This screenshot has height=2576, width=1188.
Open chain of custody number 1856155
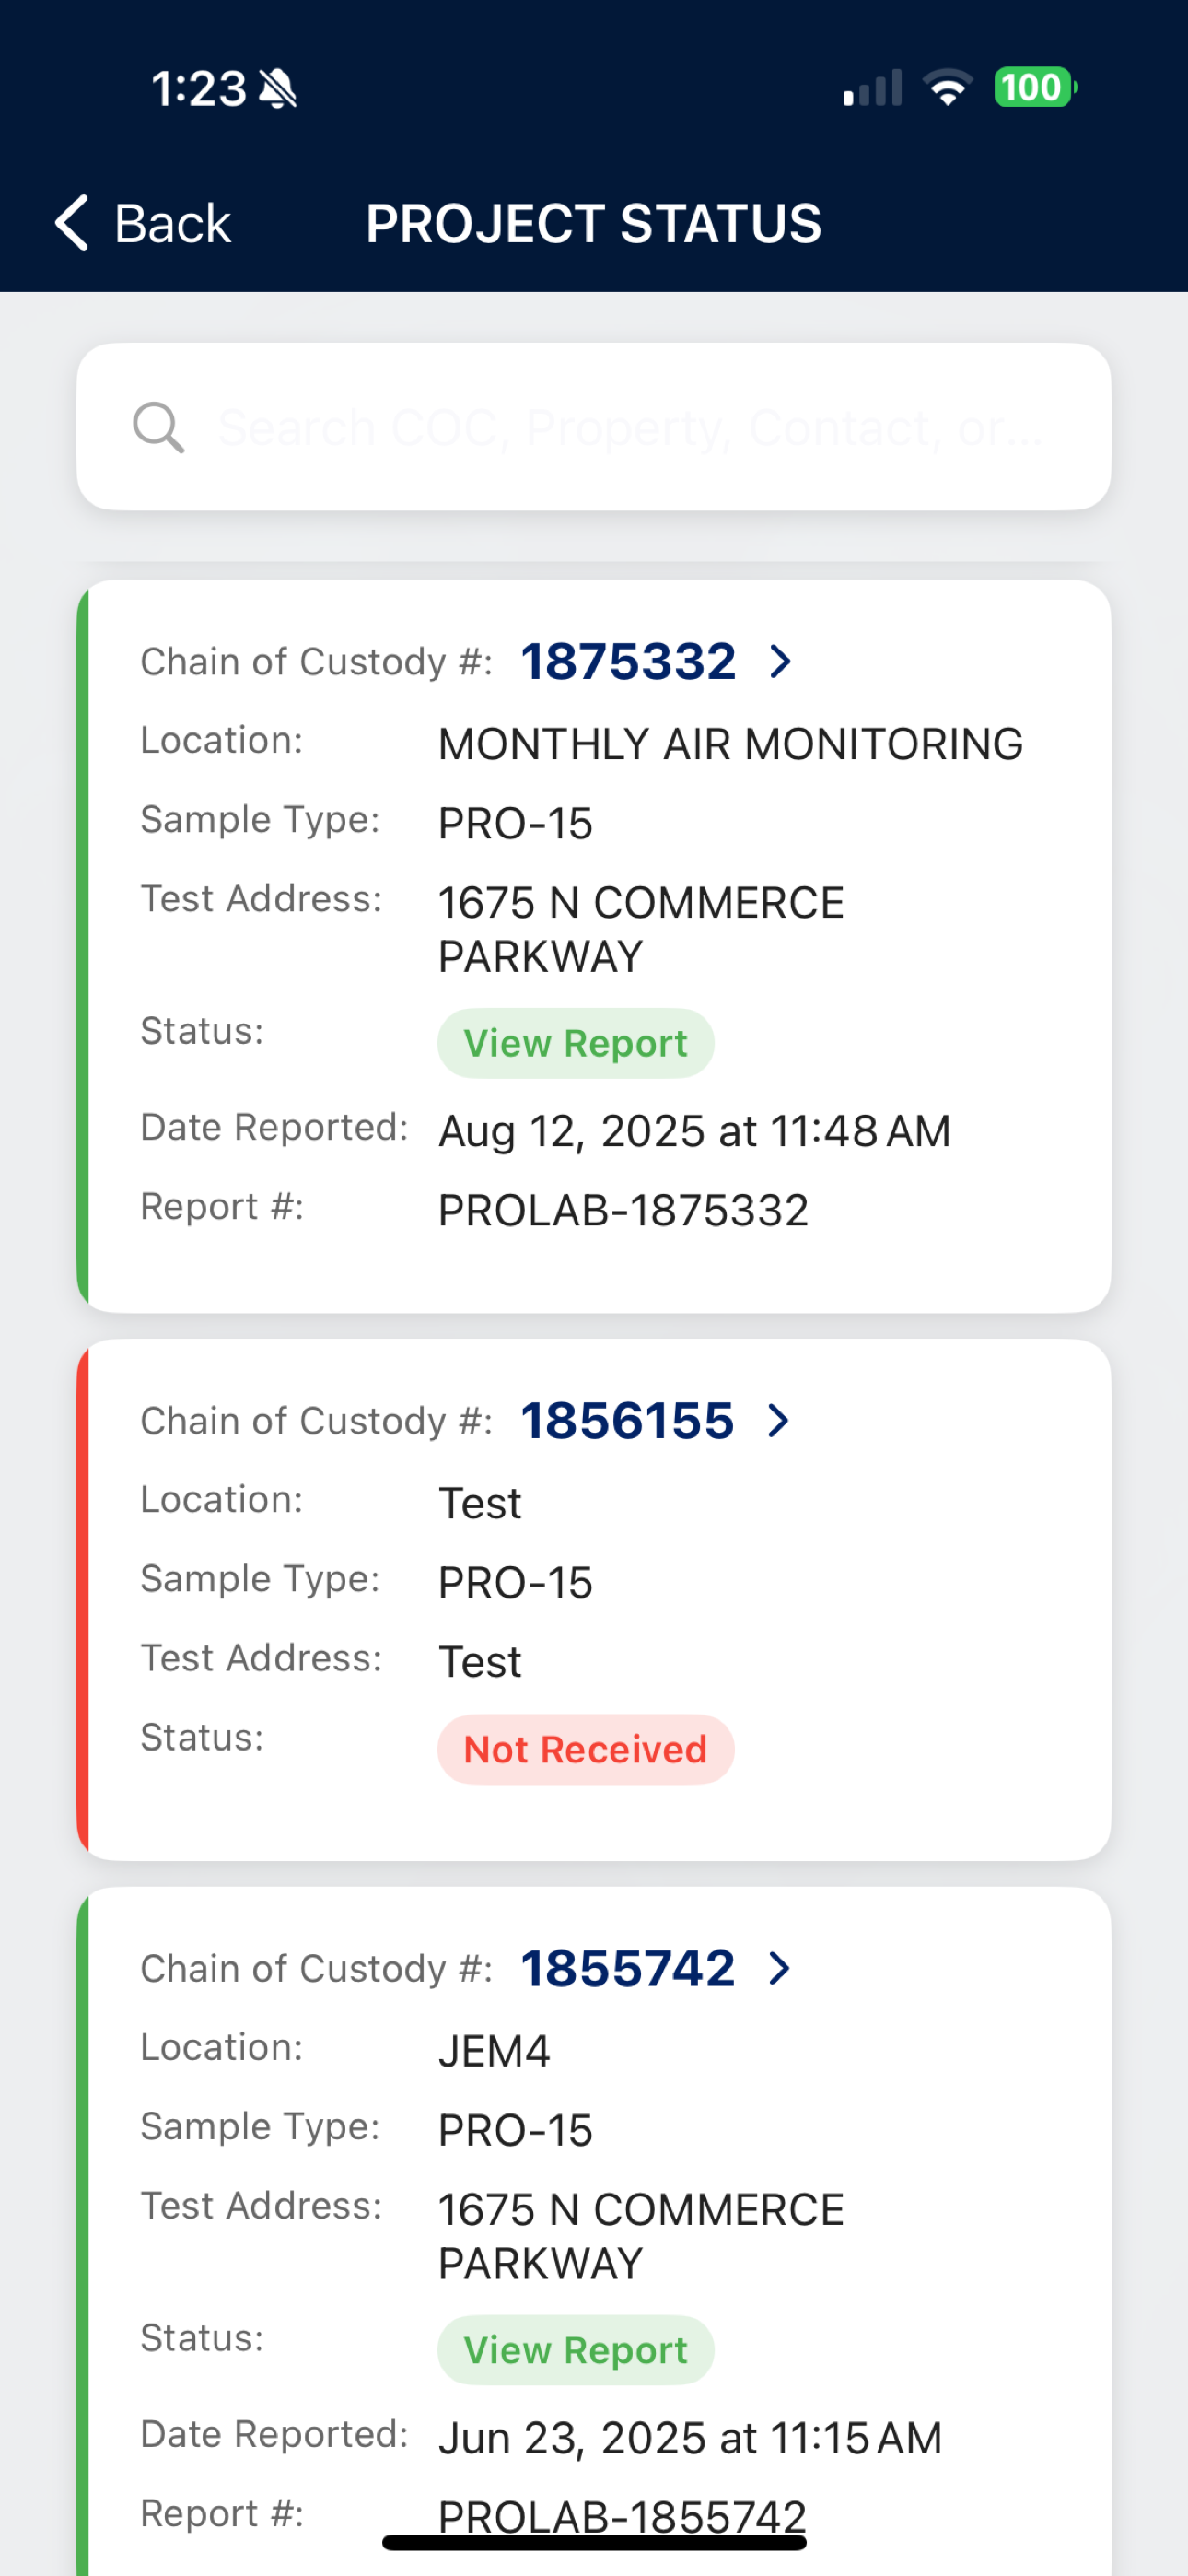coord(627,1420)
